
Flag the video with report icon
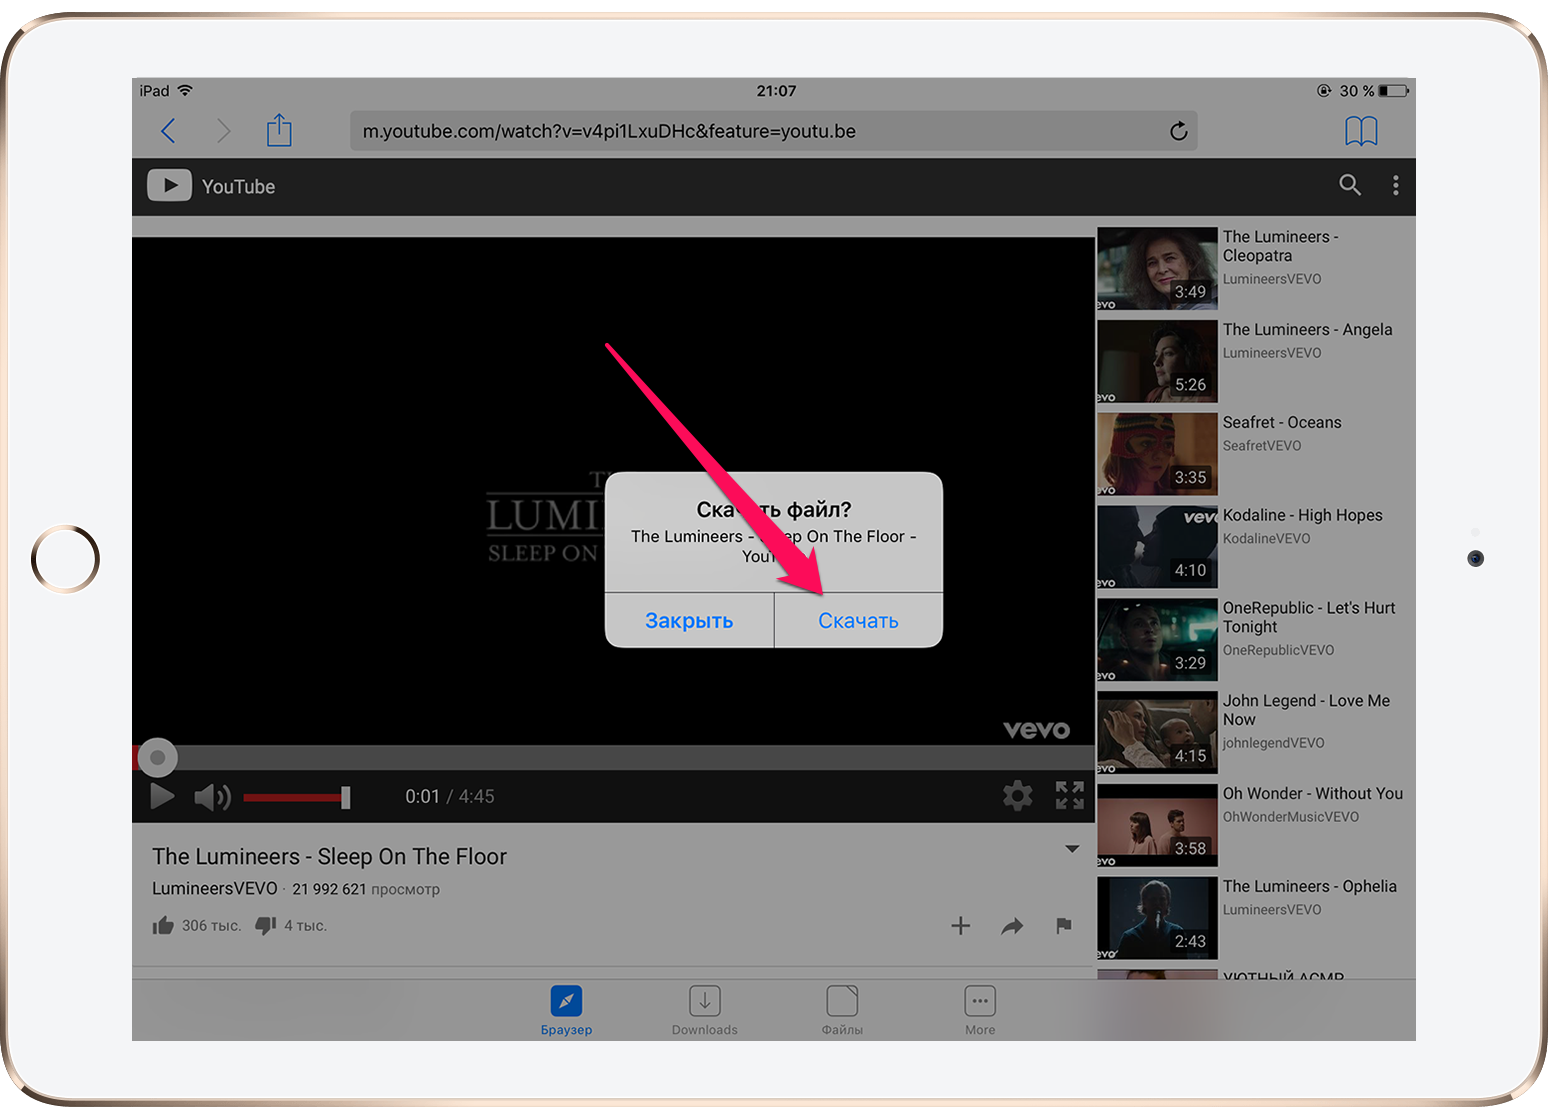coord(1063,926)
